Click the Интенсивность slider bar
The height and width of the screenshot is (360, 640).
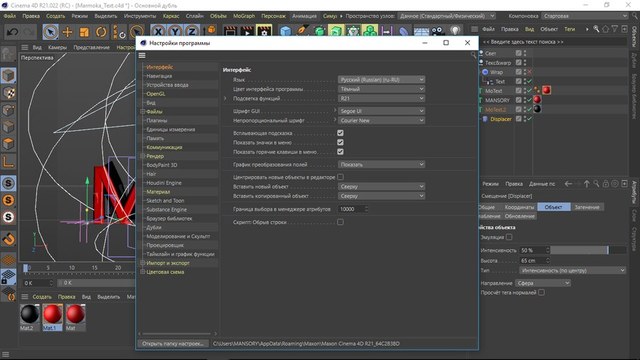[589, 250]
